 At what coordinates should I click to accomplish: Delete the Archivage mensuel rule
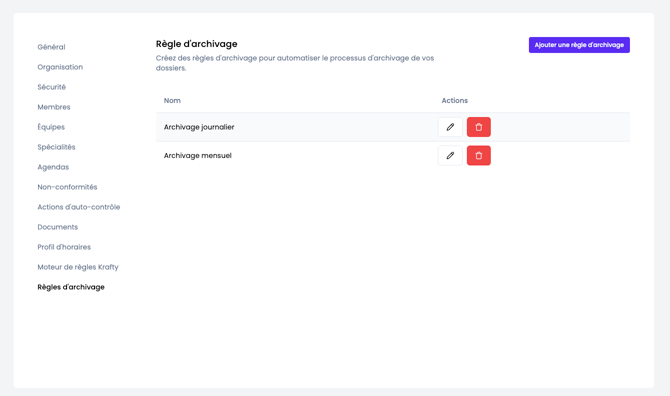click(479, 155)
